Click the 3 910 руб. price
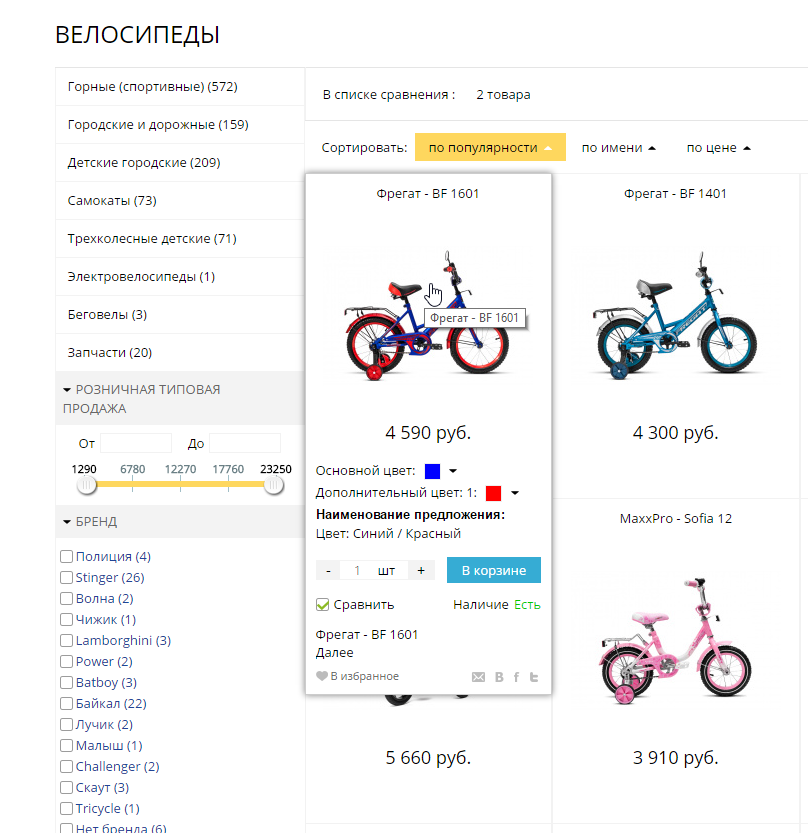Image resolution: width=808 pixels, height=833 pixels. click(675, 757)
